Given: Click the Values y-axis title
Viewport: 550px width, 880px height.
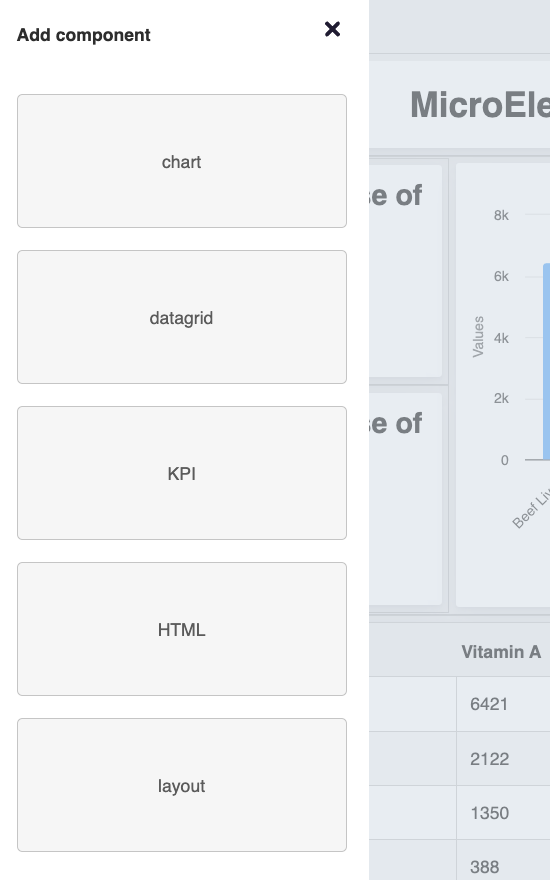Looking at the screenshot, I should (478, 337).
